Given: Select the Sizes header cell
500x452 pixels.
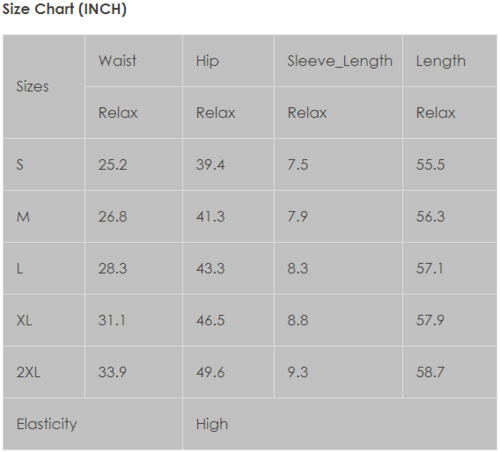Looking at the screenshot, I should tap(32, 87).
